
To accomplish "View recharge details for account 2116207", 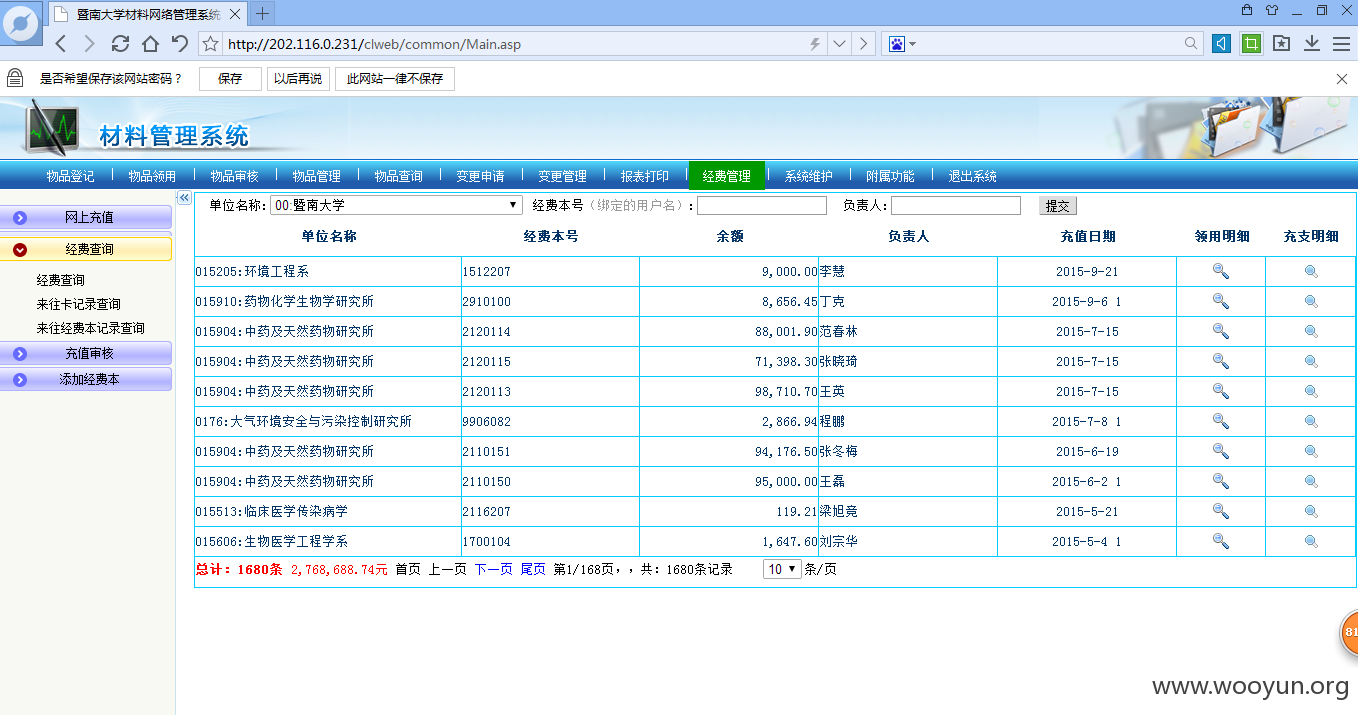I will pyautogui.click(x=1311, y=511).
